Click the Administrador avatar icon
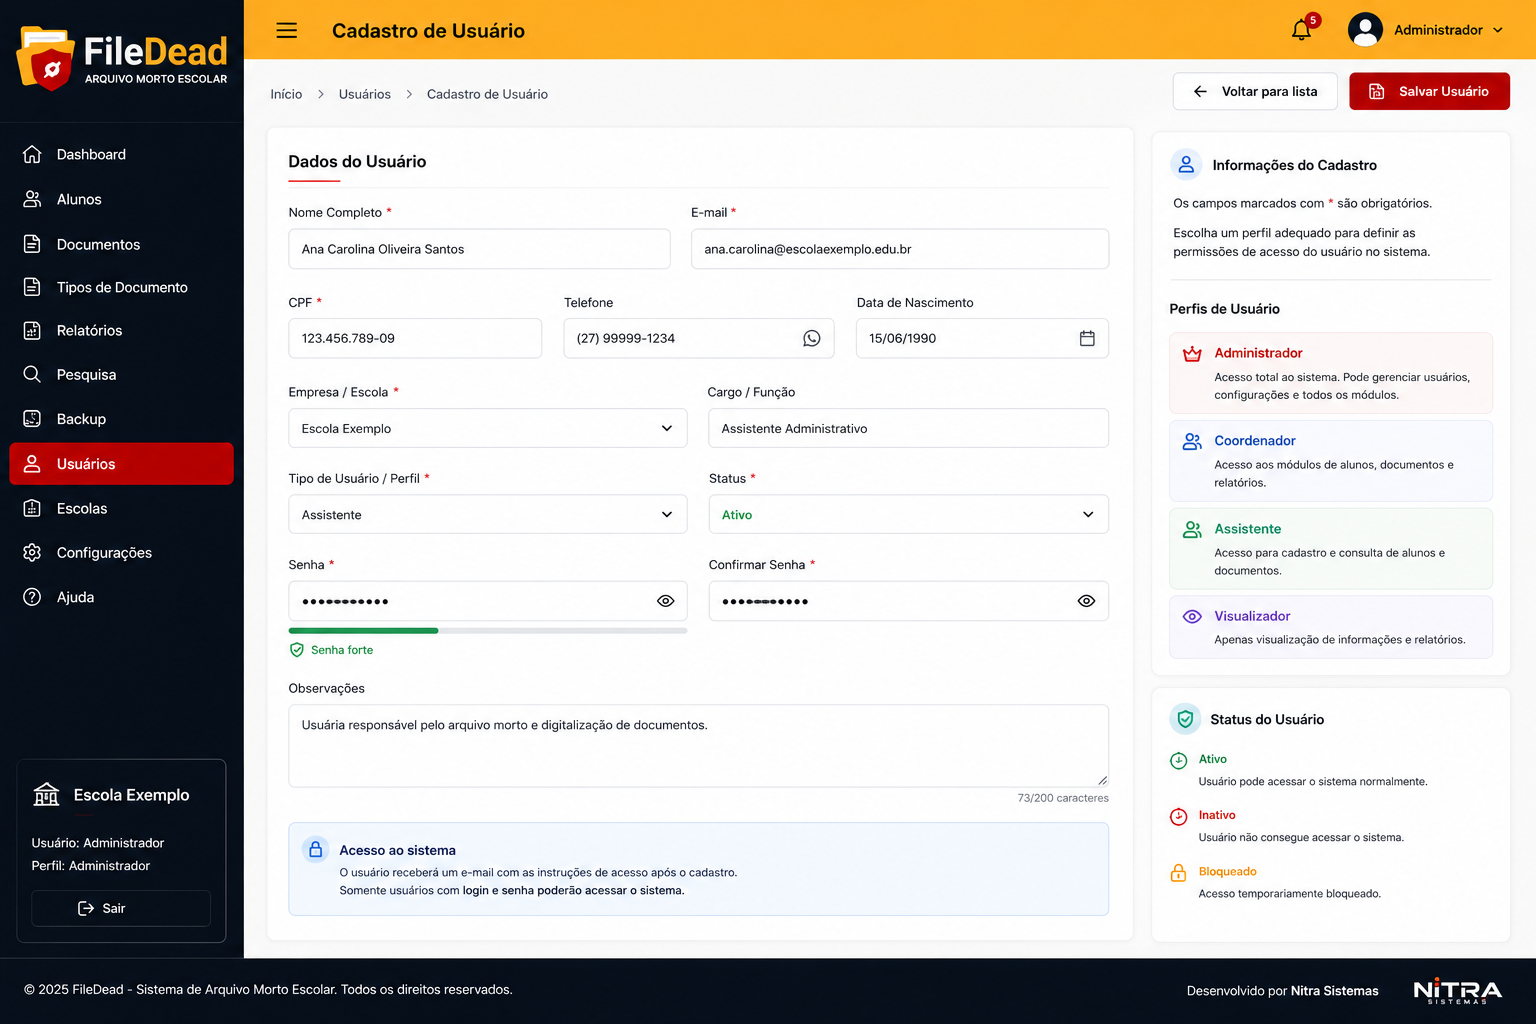1536x1024 pixels. (1365, 30)
